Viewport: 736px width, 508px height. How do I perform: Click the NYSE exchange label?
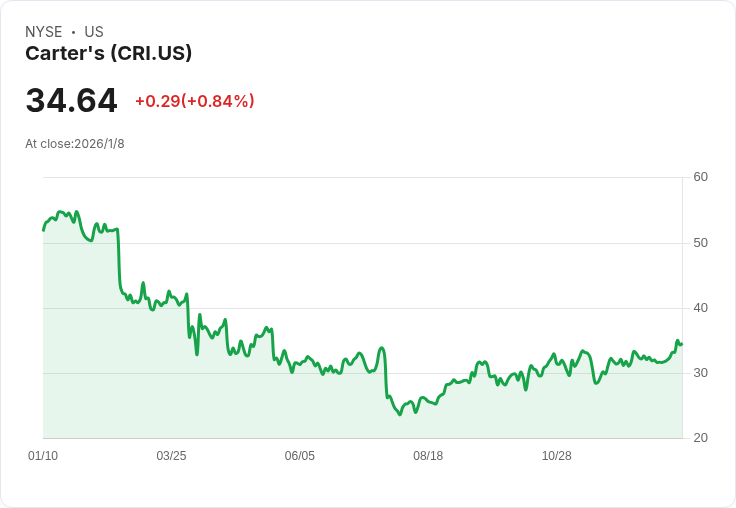click(43, 32)
